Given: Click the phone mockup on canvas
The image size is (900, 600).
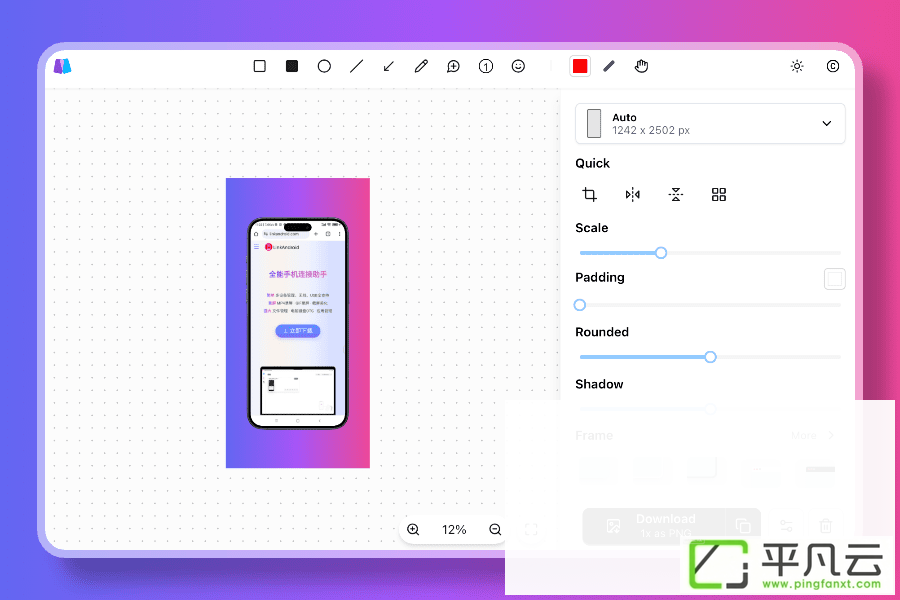Looking at the screenshot, I should 297,323.
